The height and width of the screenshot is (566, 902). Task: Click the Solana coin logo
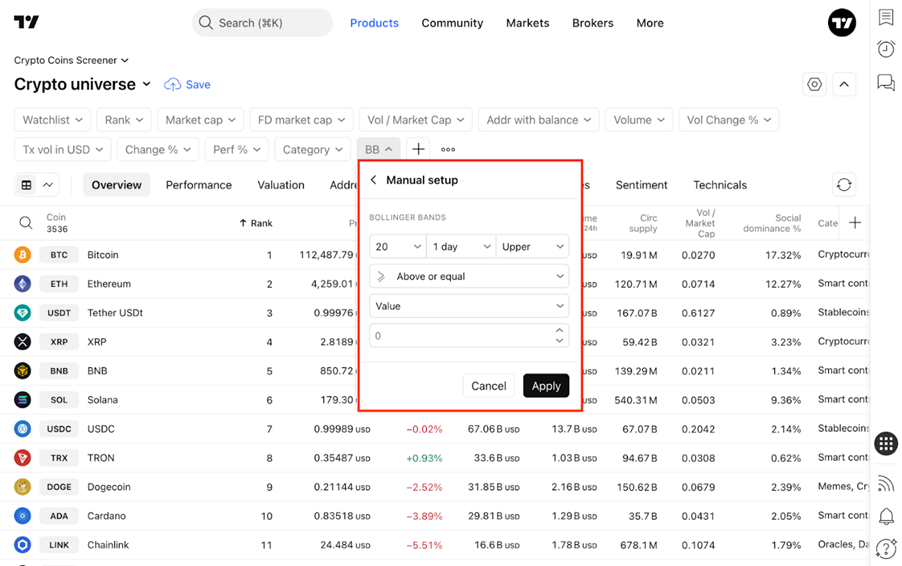click(22, 400)
